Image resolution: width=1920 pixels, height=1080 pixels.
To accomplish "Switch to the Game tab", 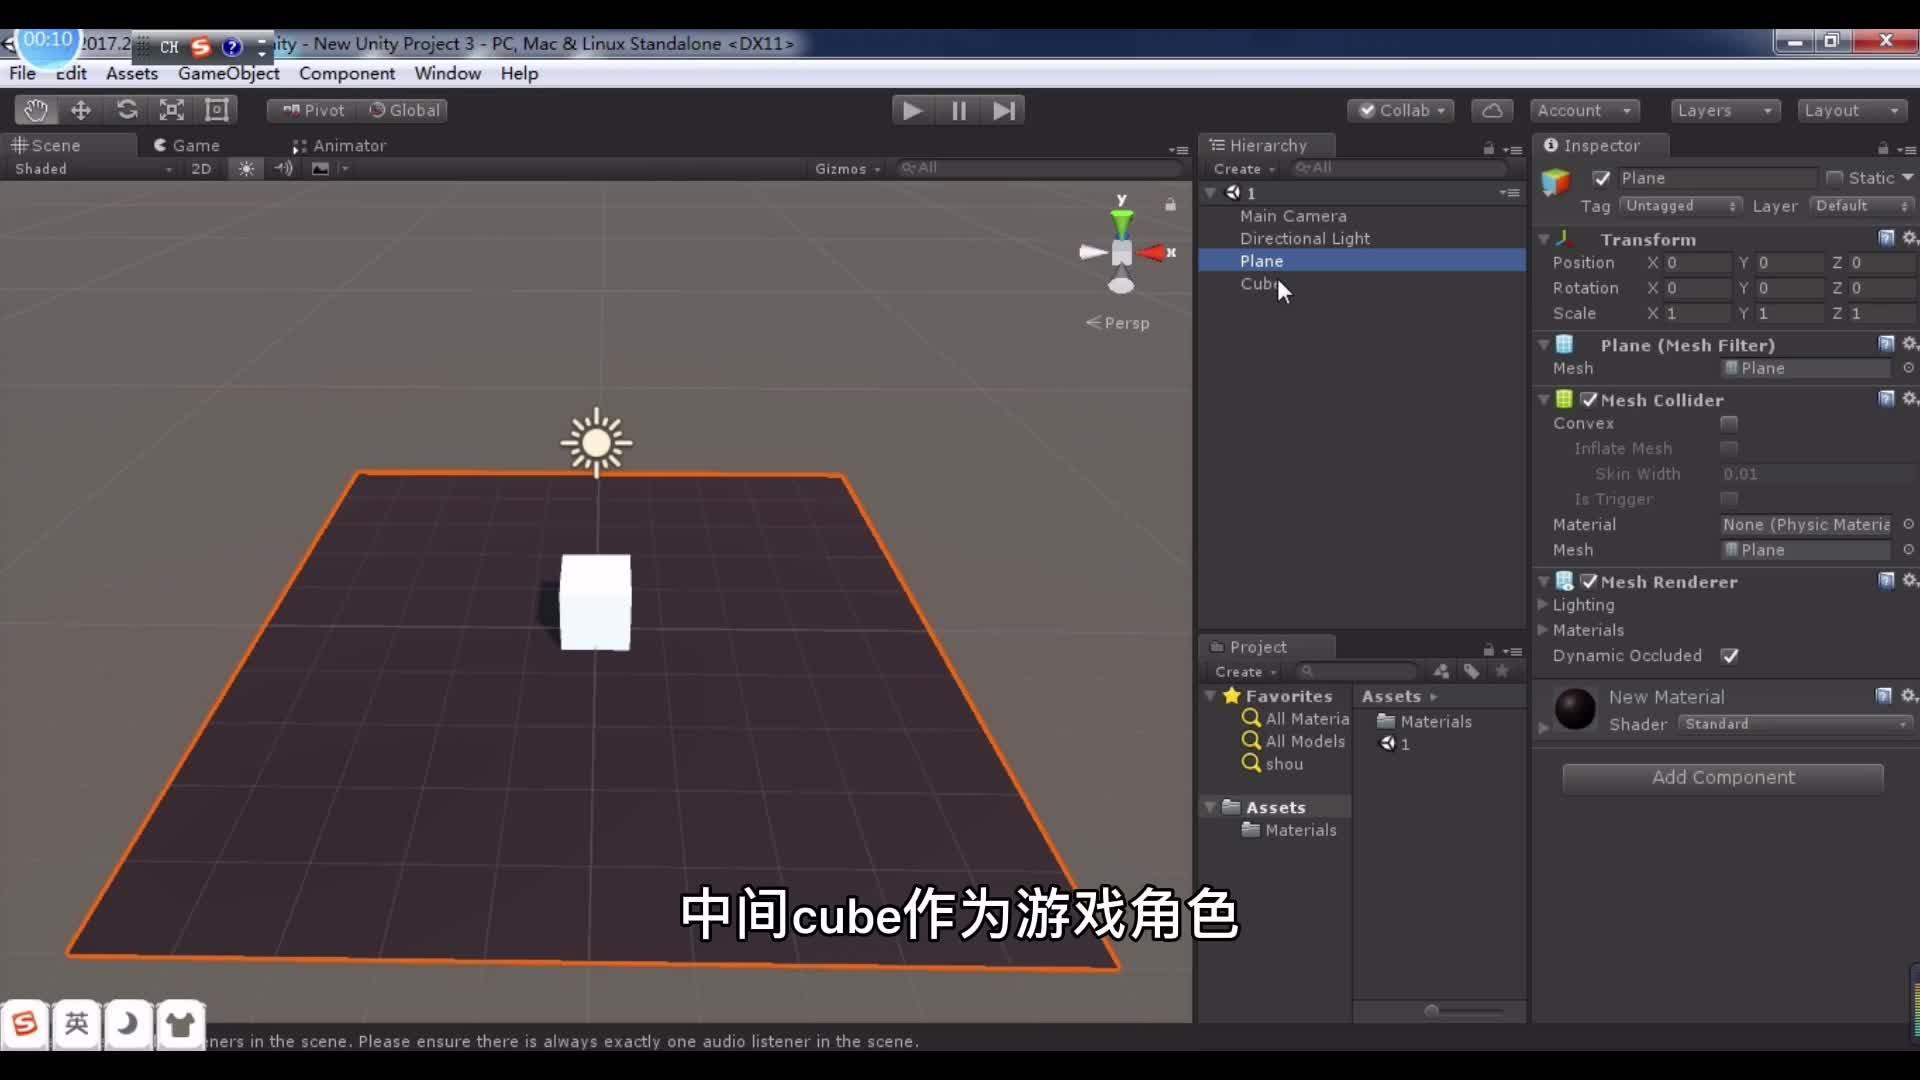I will (x=186, y=145).
